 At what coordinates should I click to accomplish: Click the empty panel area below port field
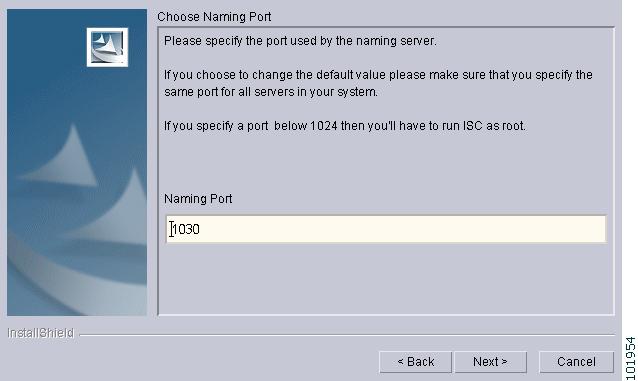[386, 279]
